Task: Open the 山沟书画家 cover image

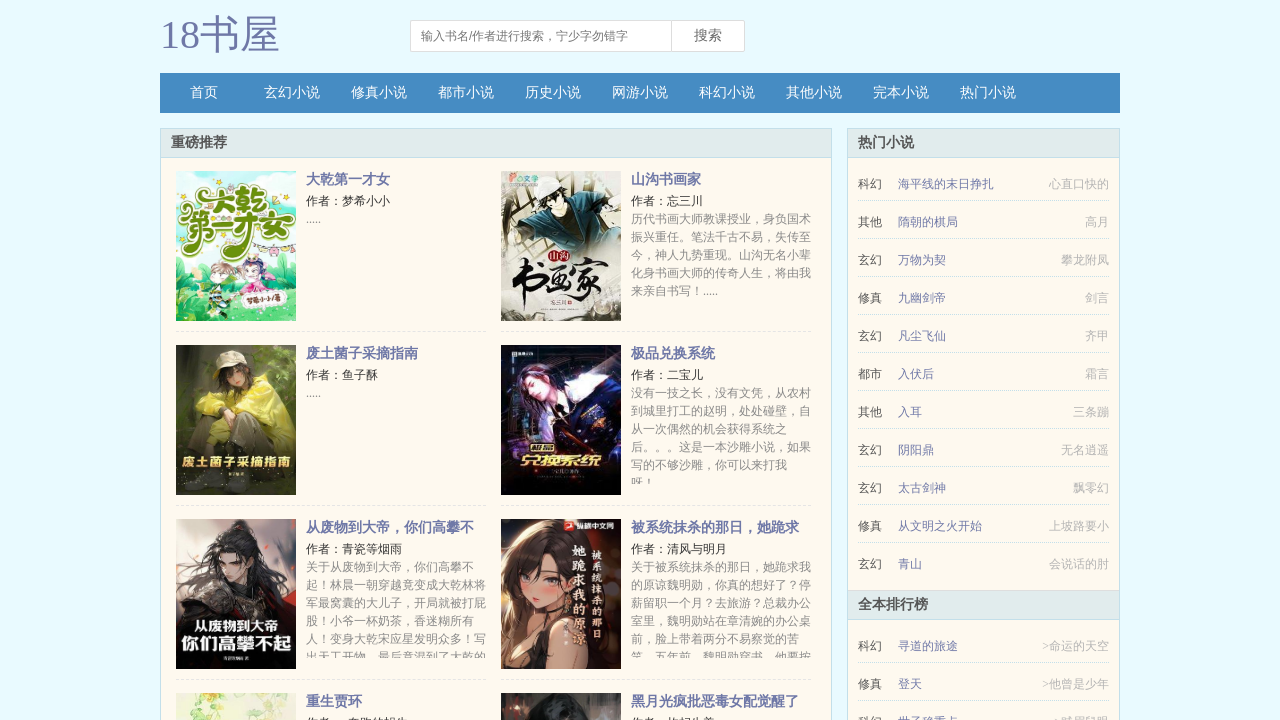Action: click(x=561, y=246)
